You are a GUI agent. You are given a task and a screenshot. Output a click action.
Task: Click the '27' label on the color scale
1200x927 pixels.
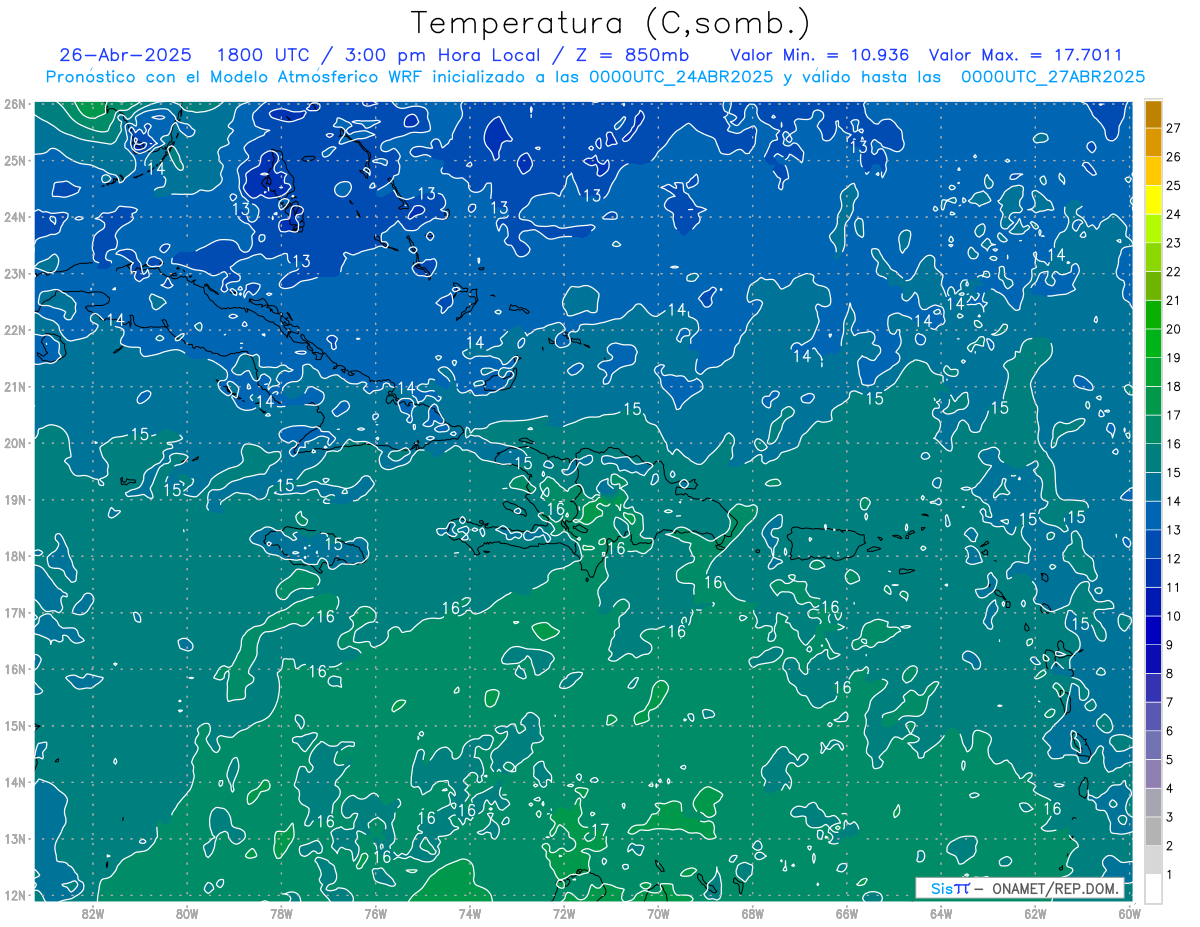1173,128
